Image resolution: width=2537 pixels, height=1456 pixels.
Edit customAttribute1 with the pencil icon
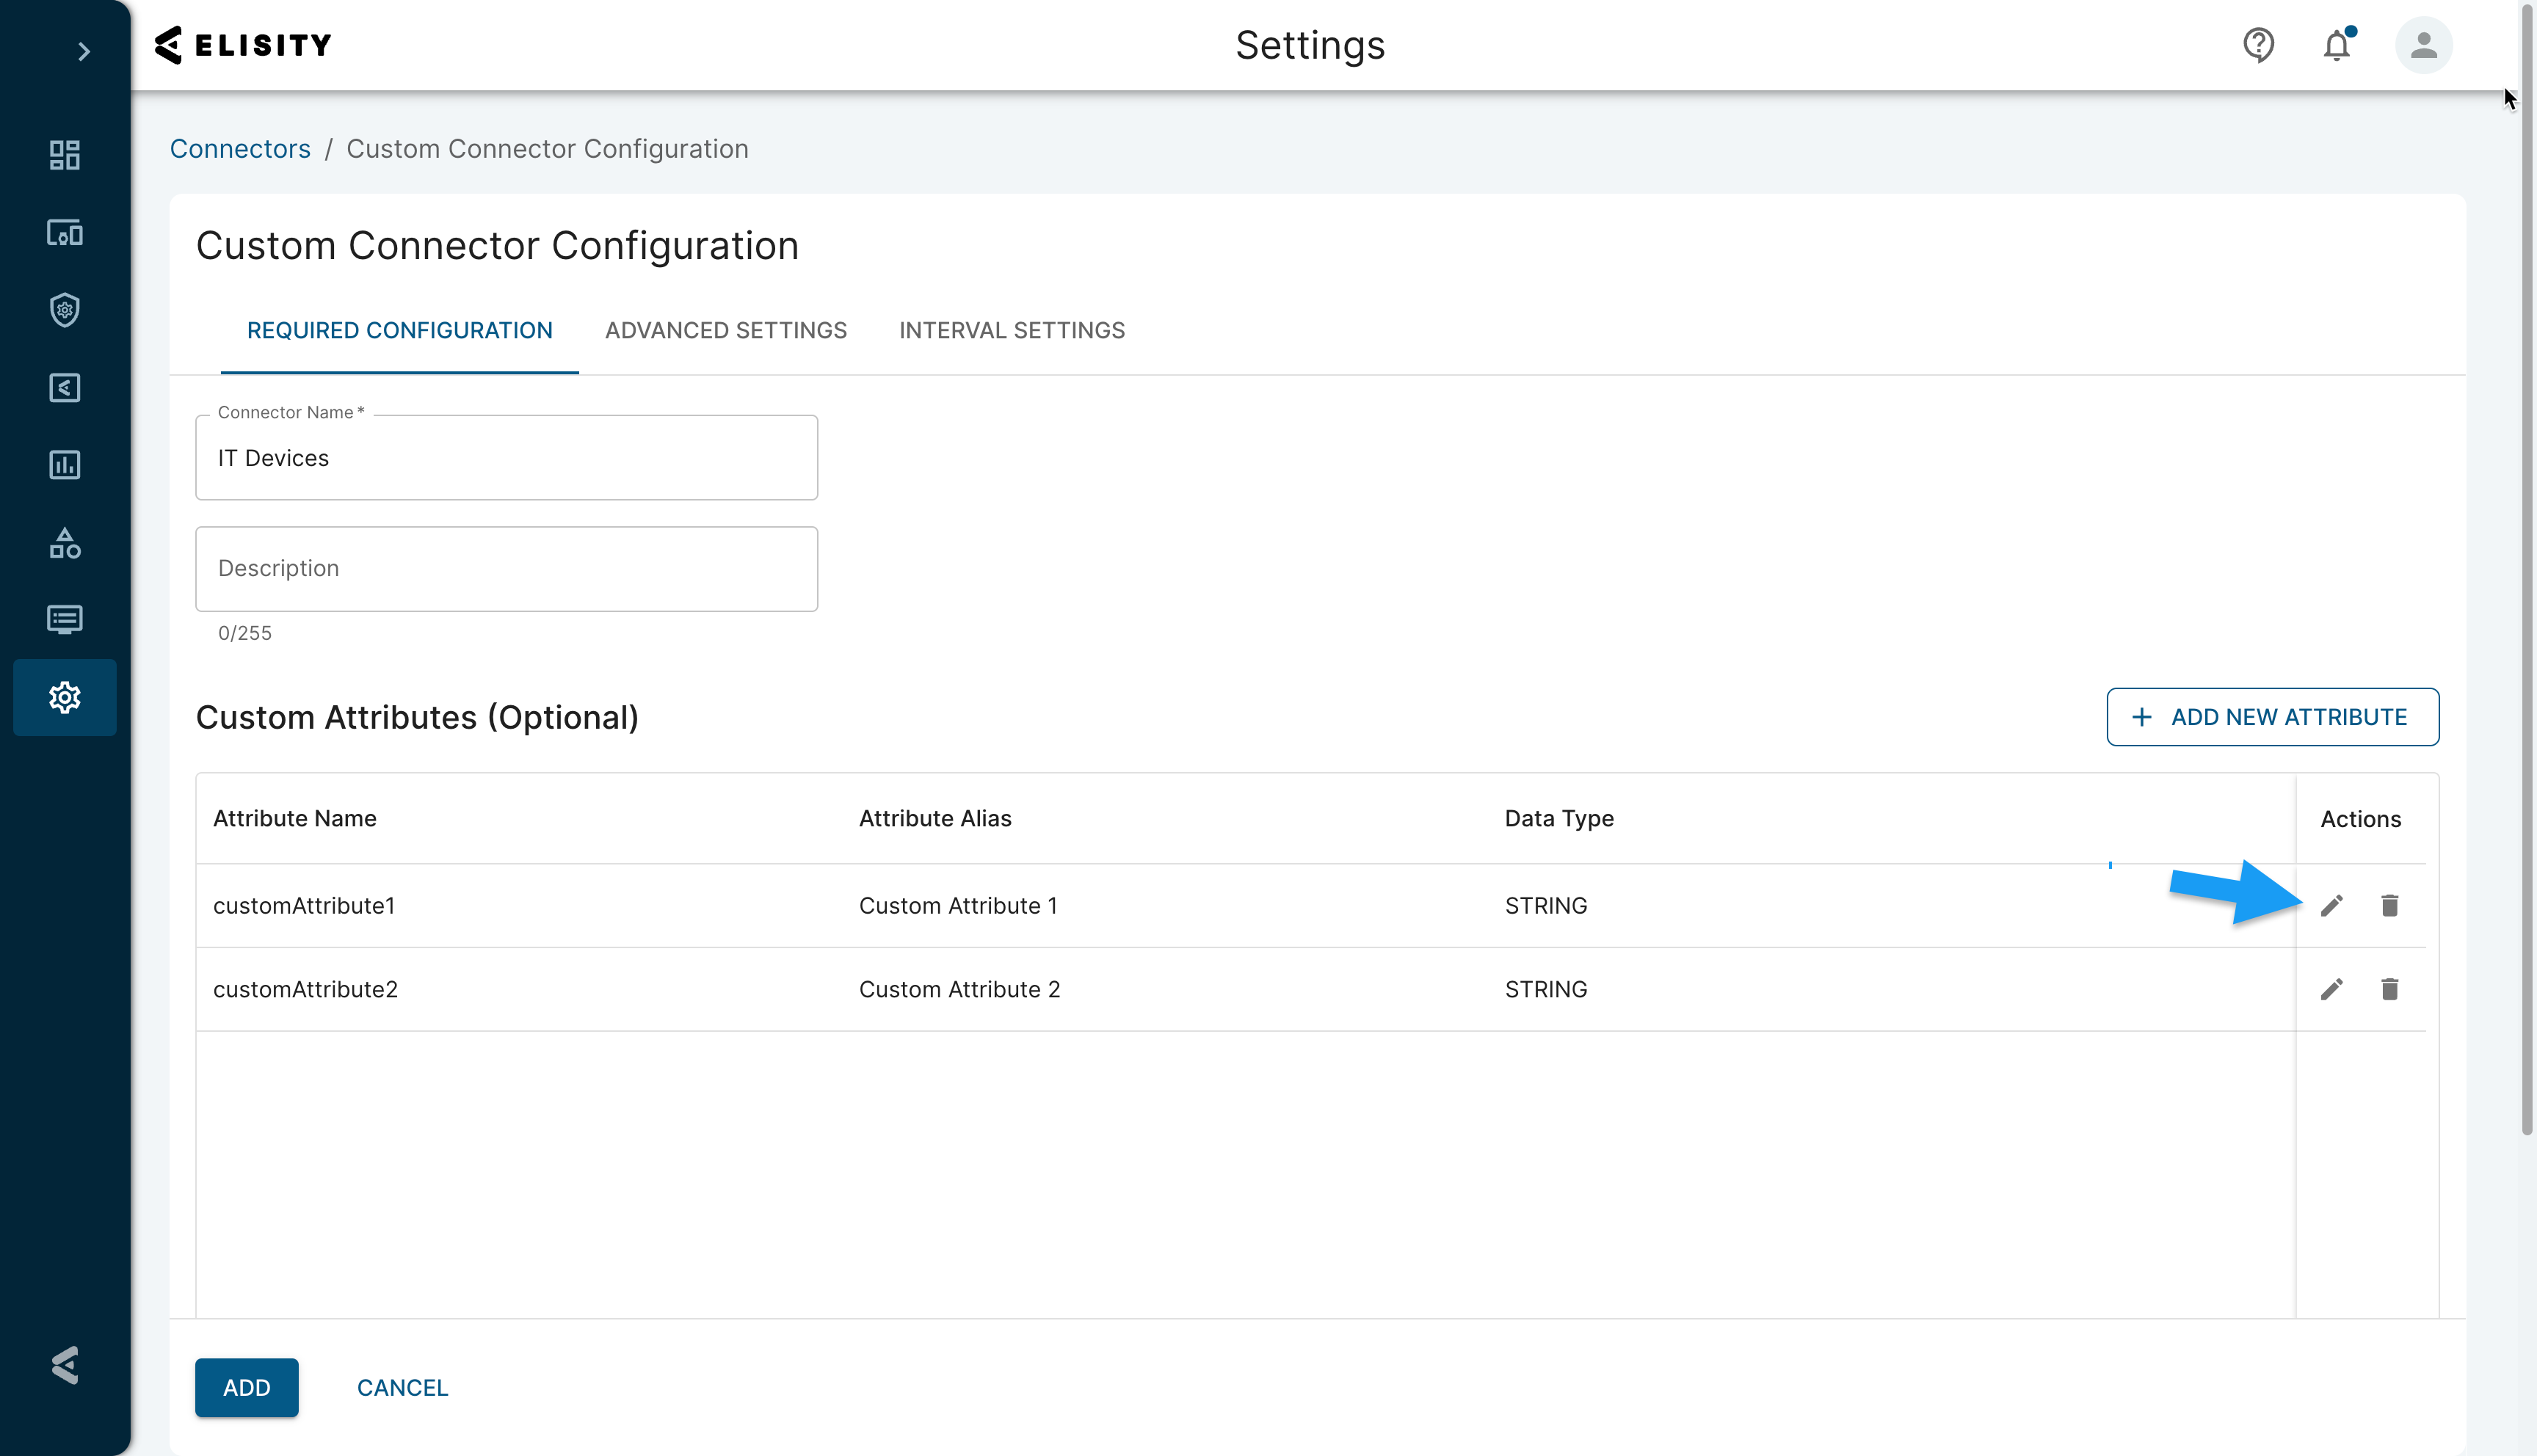(2332, 905)
